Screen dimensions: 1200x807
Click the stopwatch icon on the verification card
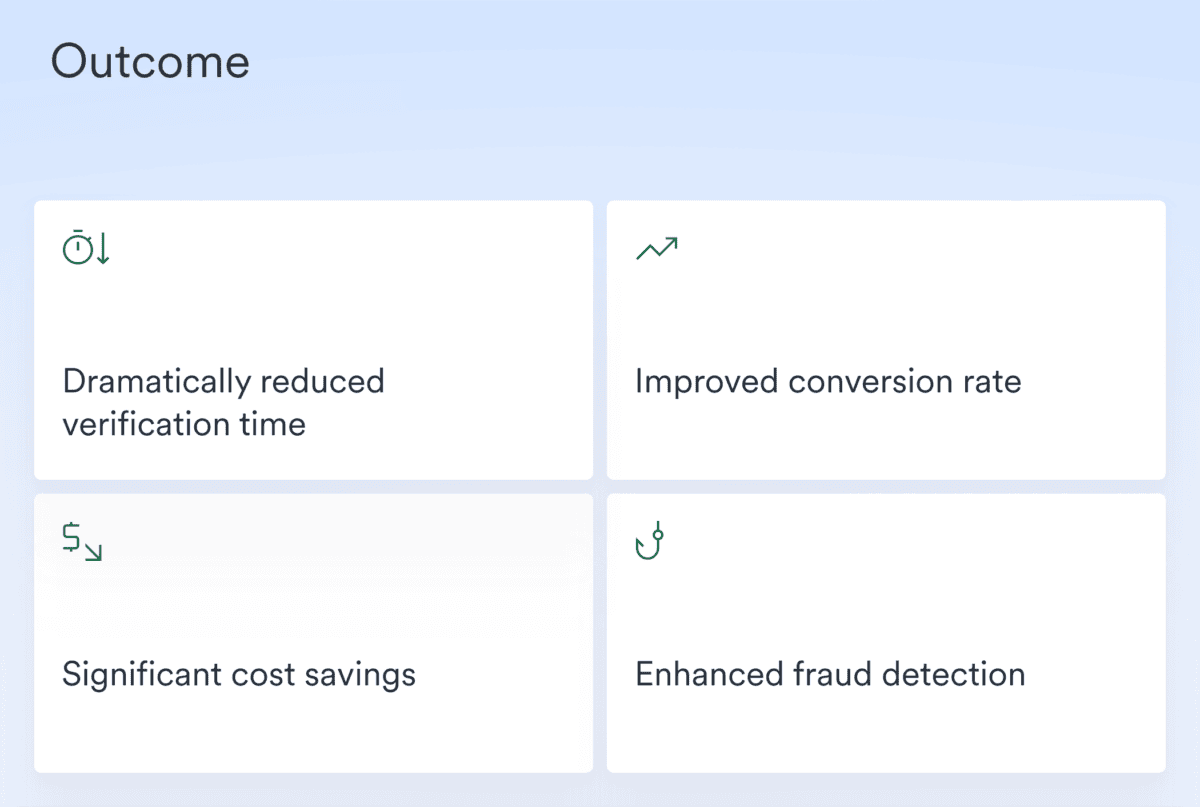77,247
